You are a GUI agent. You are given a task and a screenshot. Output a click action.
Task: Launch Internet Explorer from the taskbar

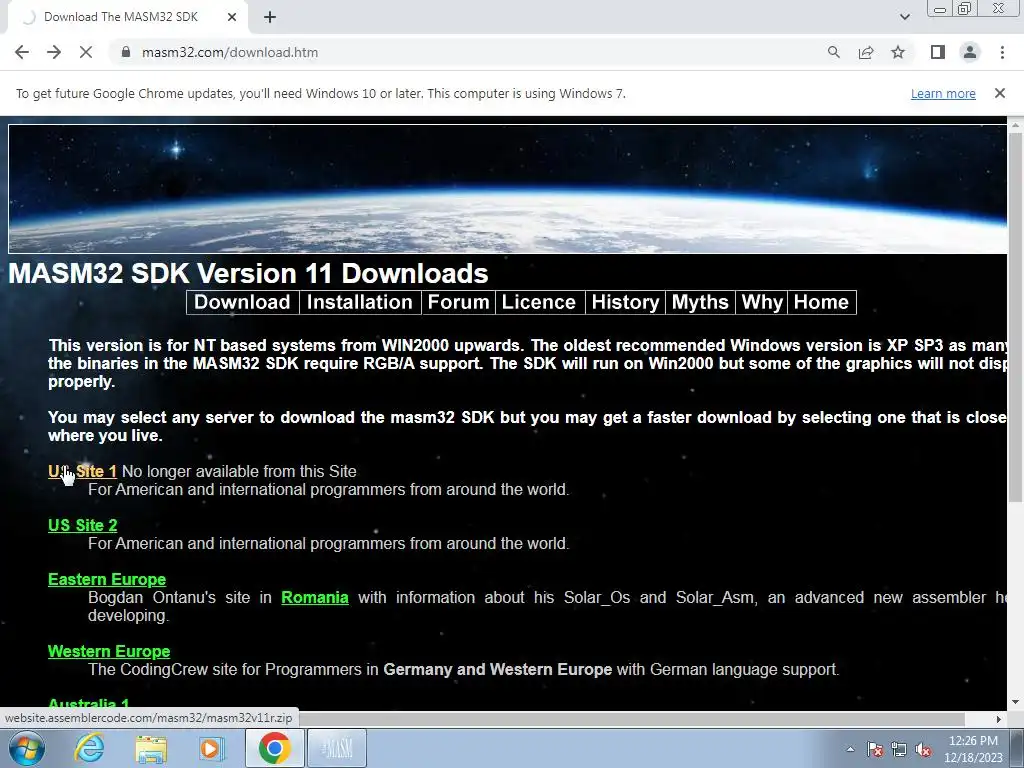[x=89, y=748]
